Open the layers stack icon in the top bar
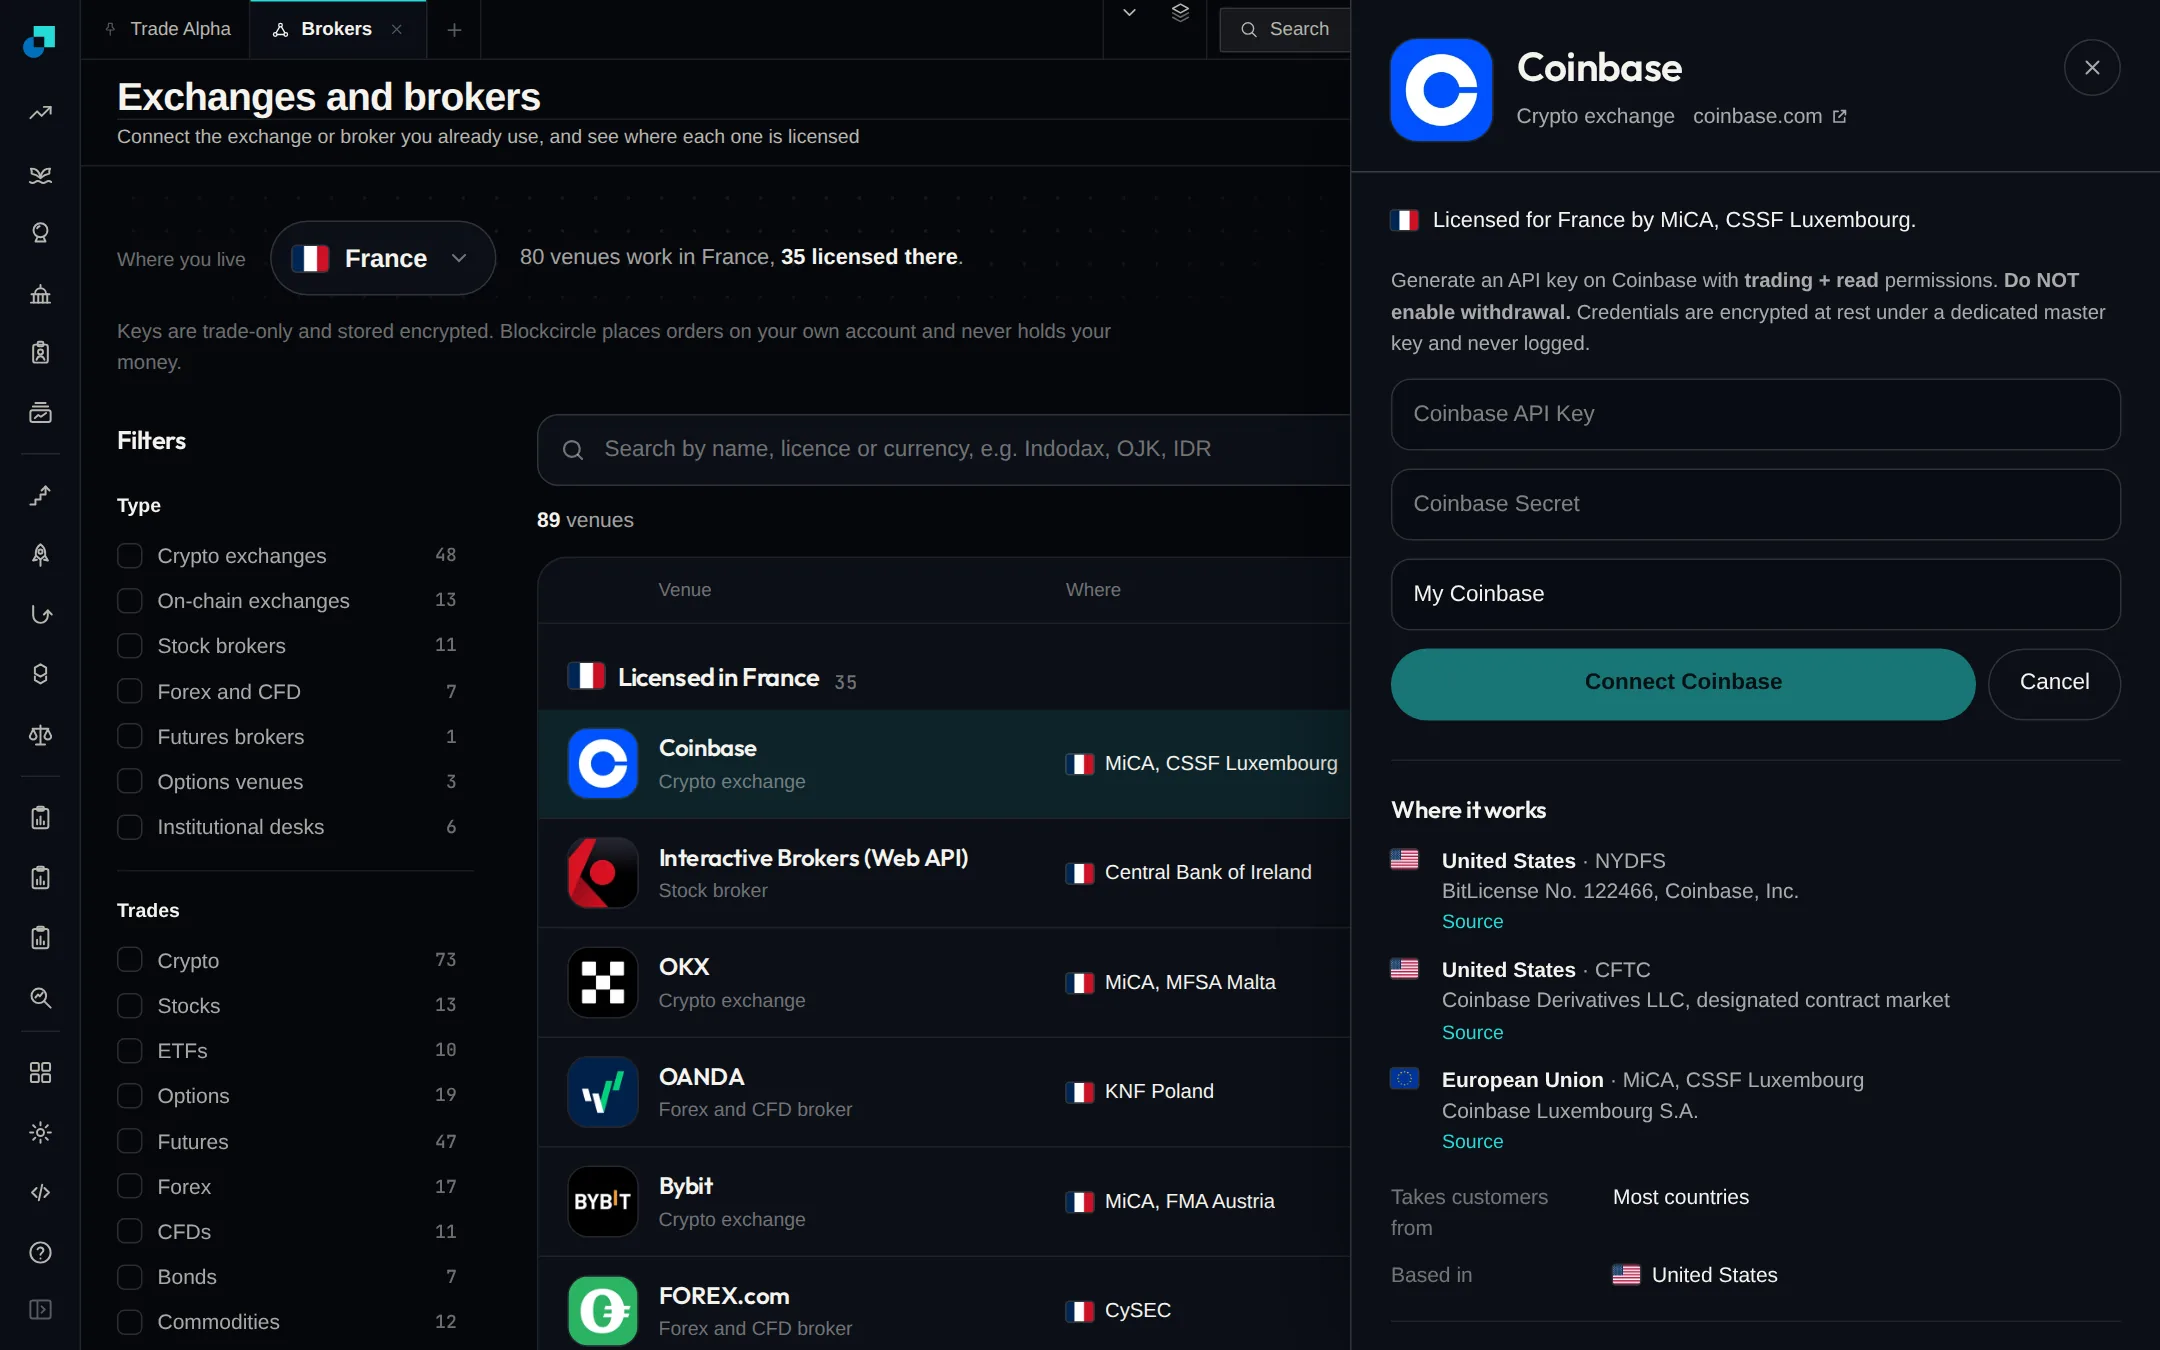 1180,13
